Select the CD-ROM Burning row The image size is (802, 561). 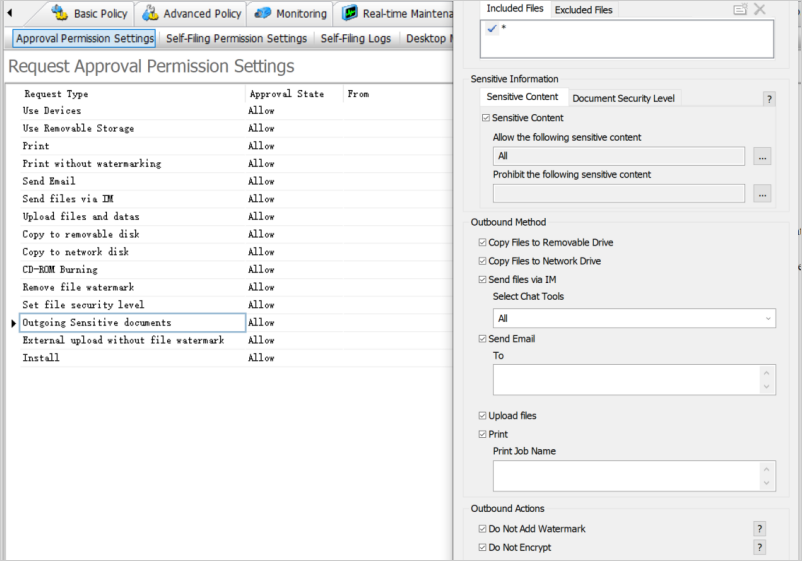click(x=235, y=270)
